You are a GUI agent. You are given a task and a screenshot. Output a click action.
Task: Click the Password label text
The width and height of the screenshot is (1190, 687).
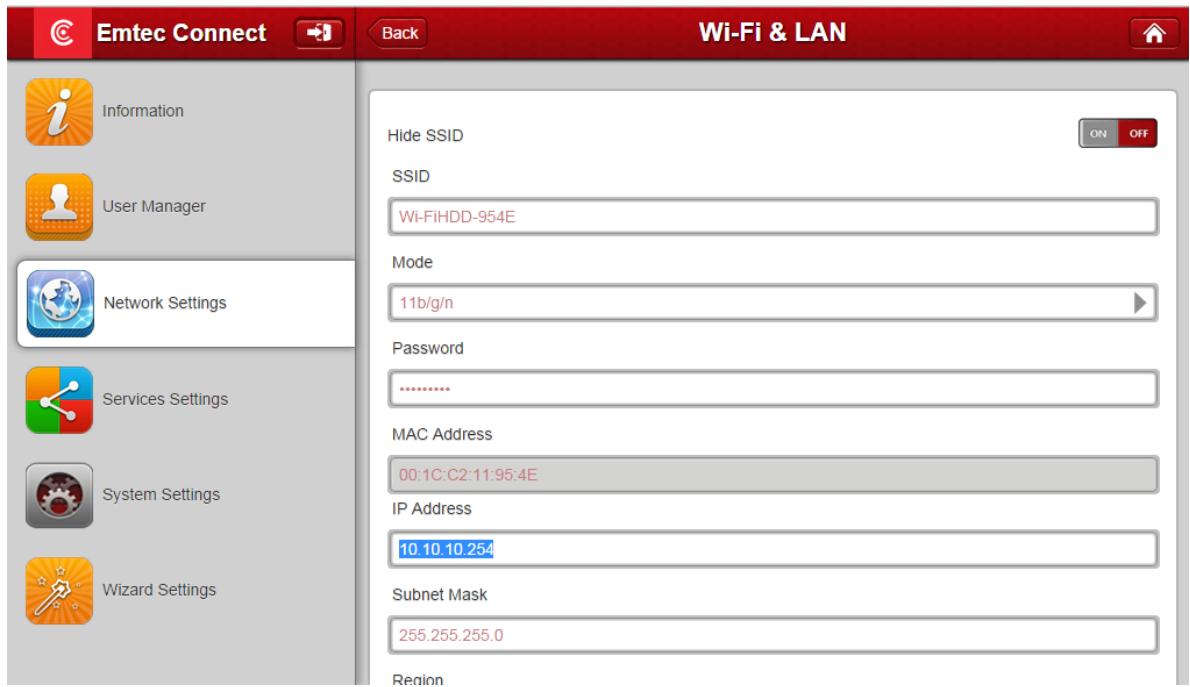(x=427, y=348)
